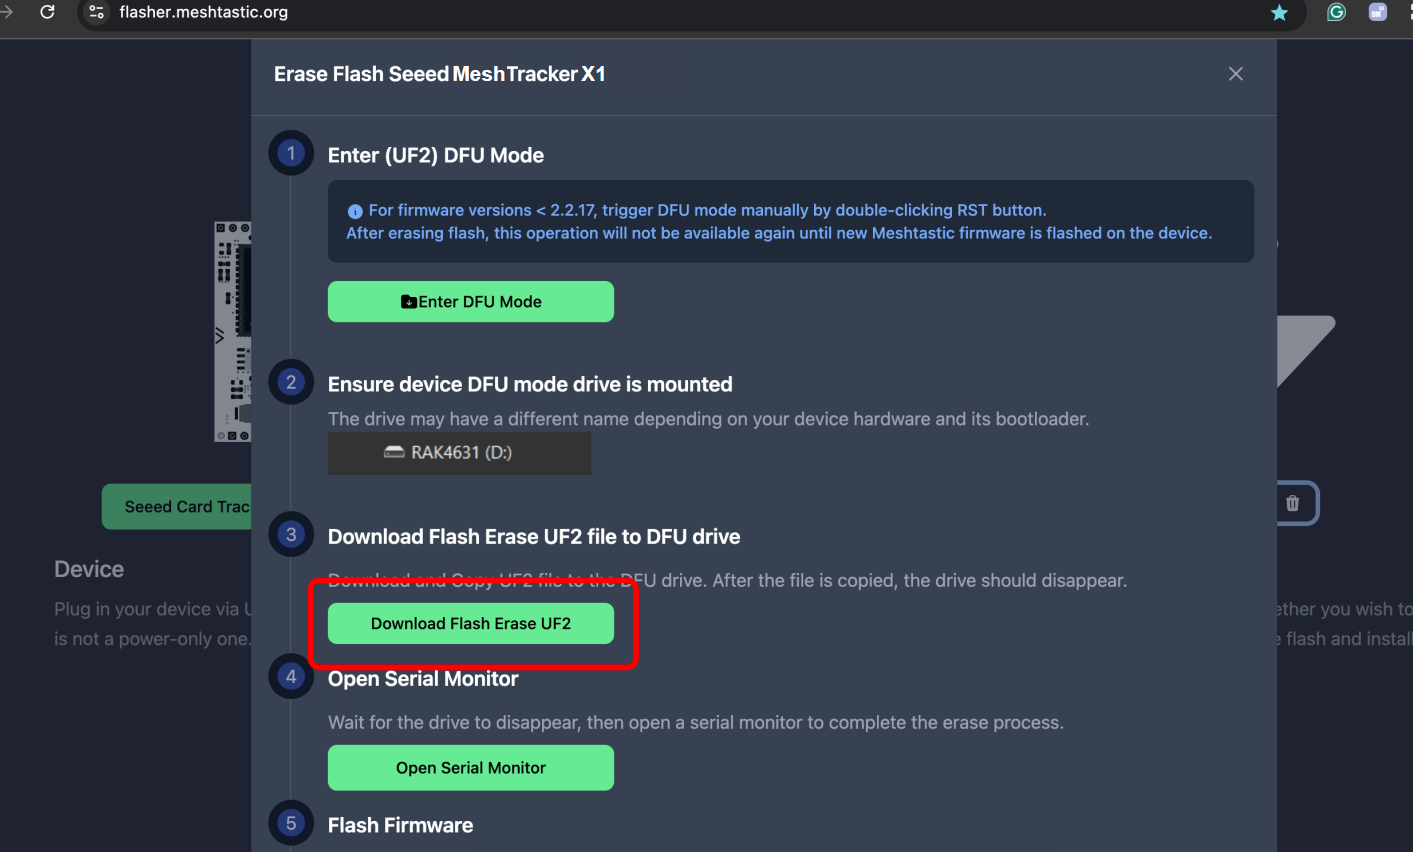Close the Erase Flash dialog
Image resolution: width=1413 pixels, height=852 pixels.
coord(1236,74)
